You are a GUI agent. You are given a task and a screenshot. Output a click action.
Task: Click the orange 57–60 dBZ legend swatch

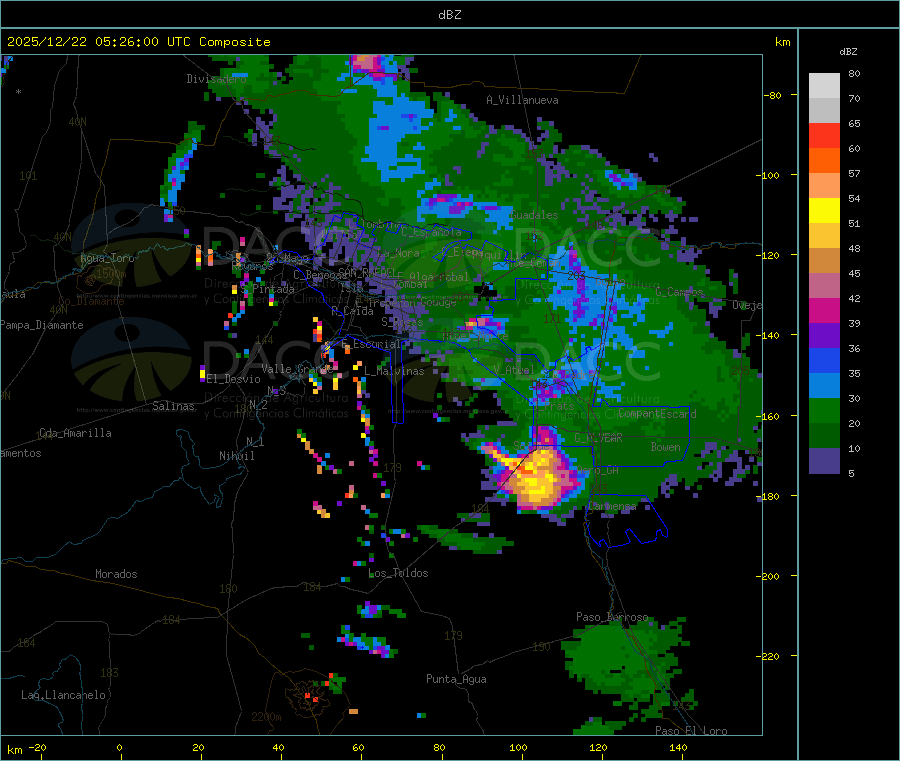(824, 161)
